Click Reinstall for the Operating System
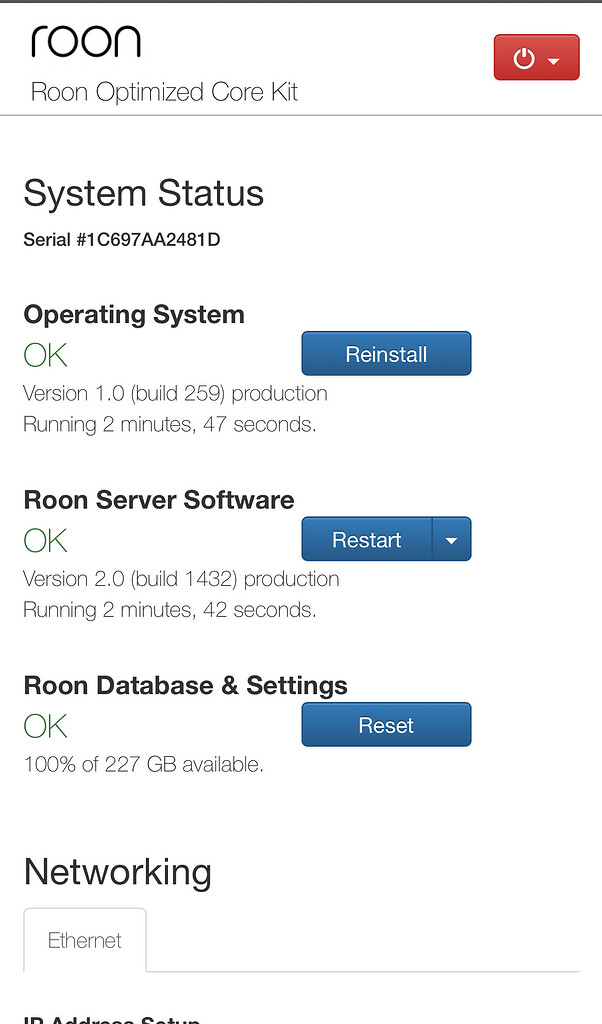The width and height of the screenshot is (602, 1024). (386, 353)
